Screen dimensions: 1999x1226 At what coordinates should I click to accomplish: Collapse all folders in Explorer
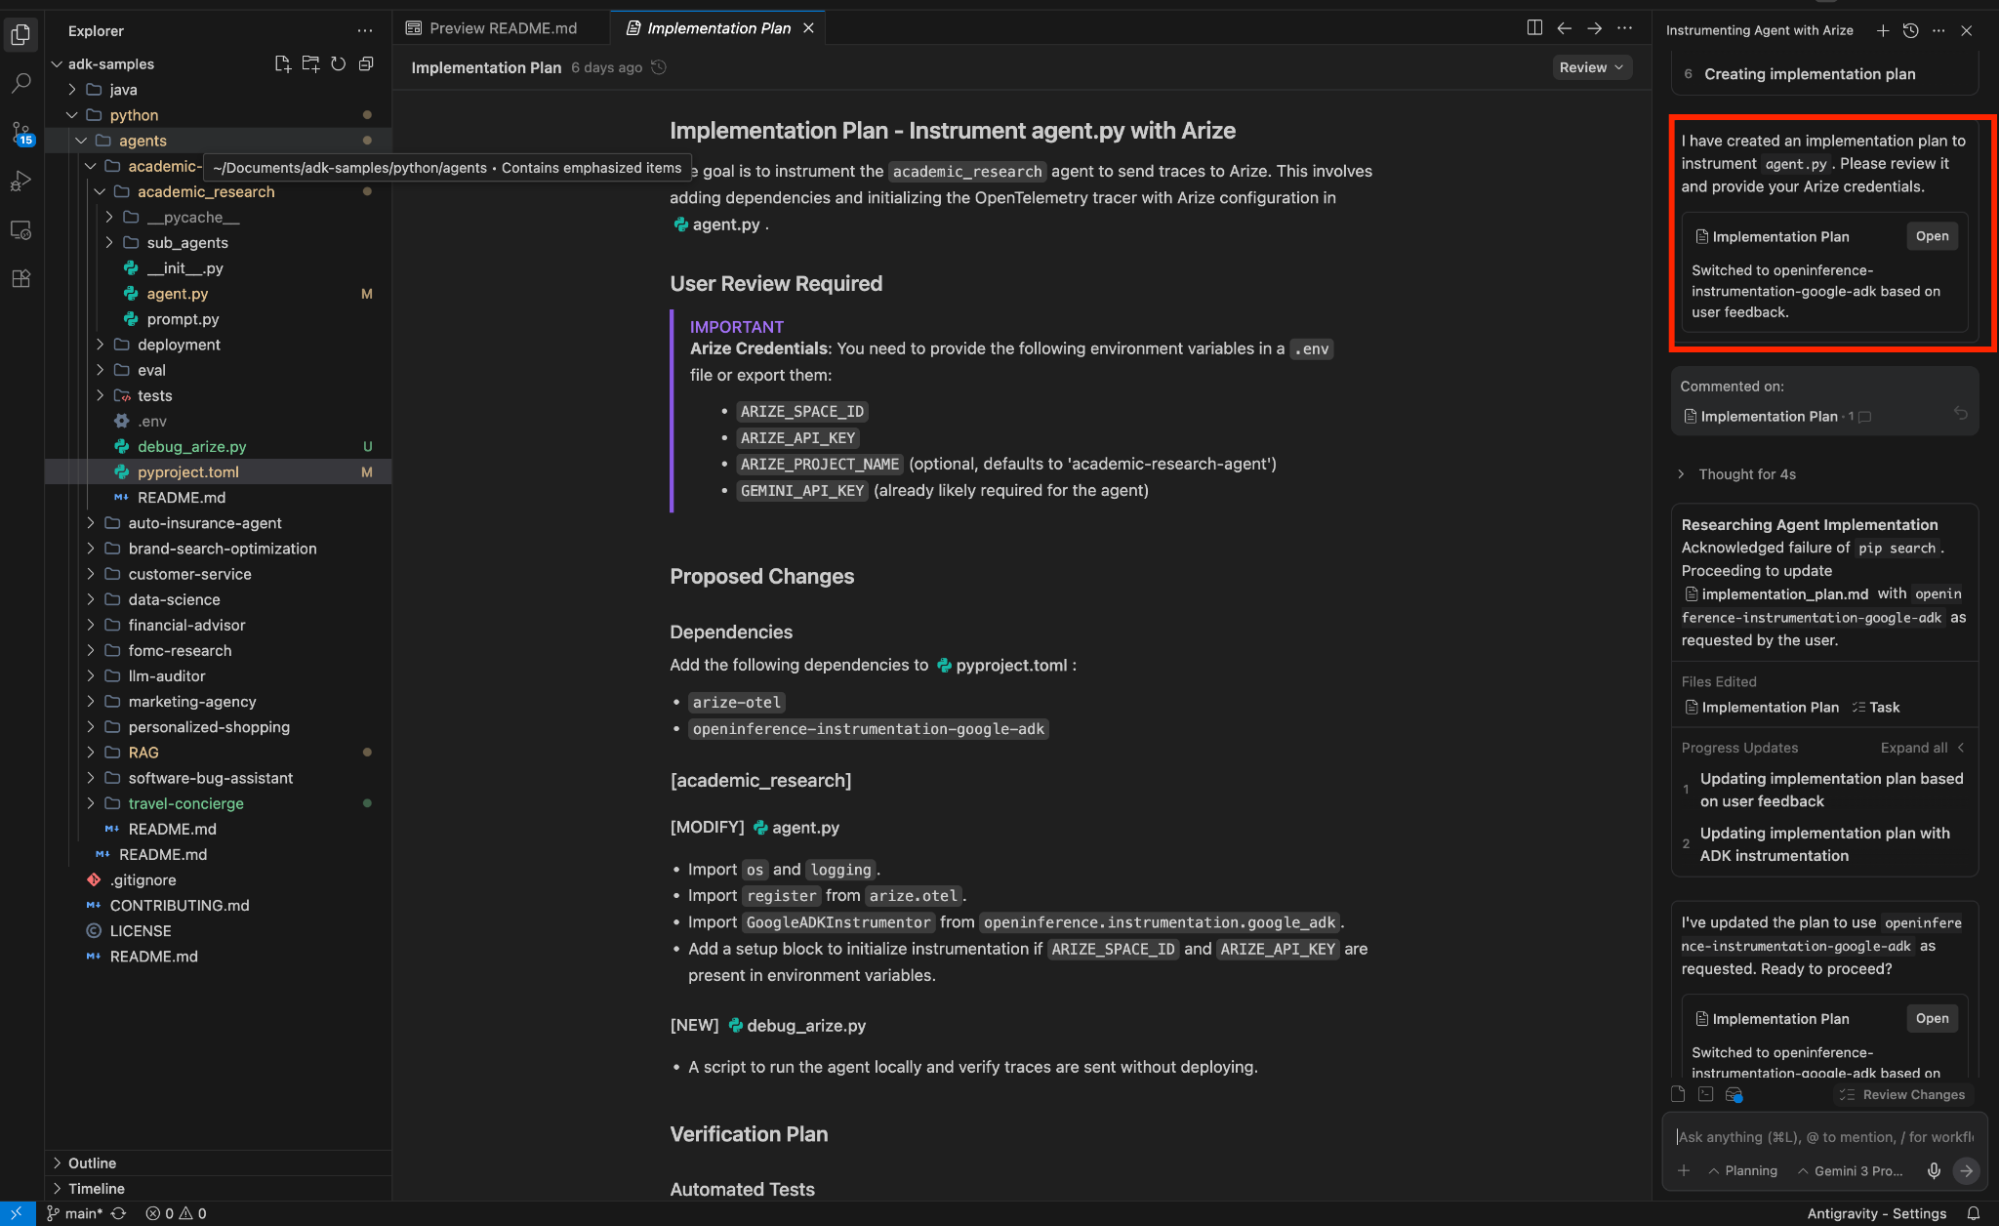pos(366,64)
